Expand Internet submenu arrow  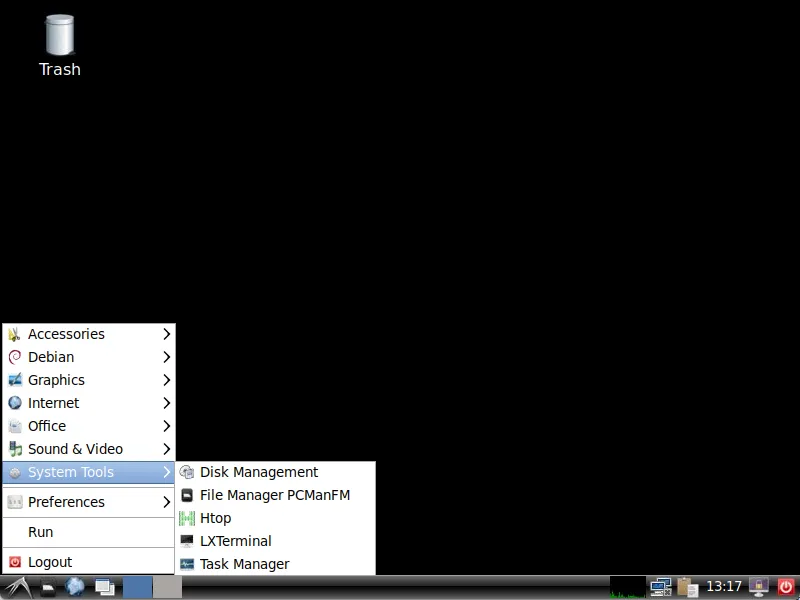166,403
